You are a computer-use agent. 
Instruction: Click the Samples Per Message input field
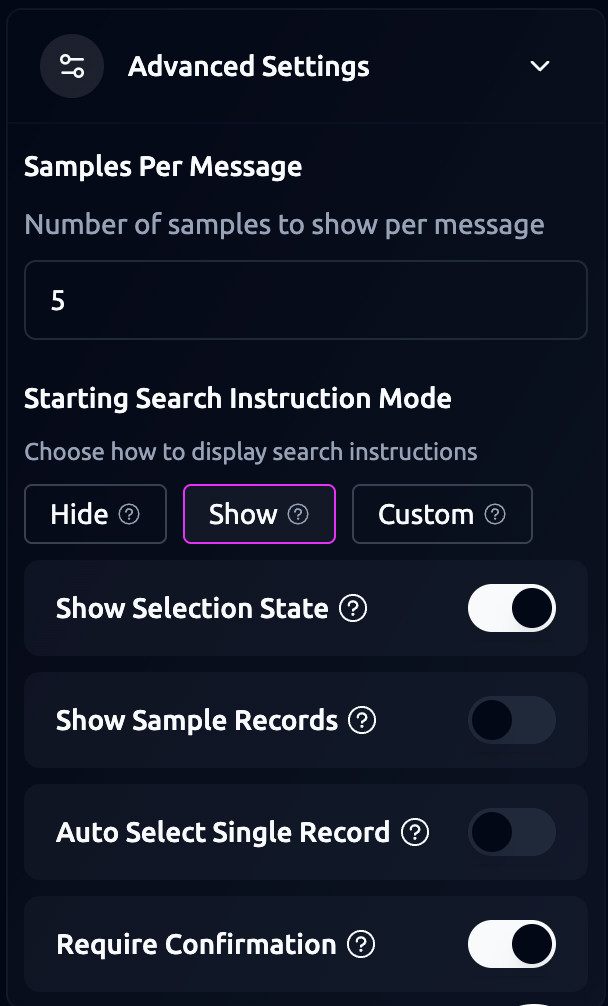[x=305, y=300]
